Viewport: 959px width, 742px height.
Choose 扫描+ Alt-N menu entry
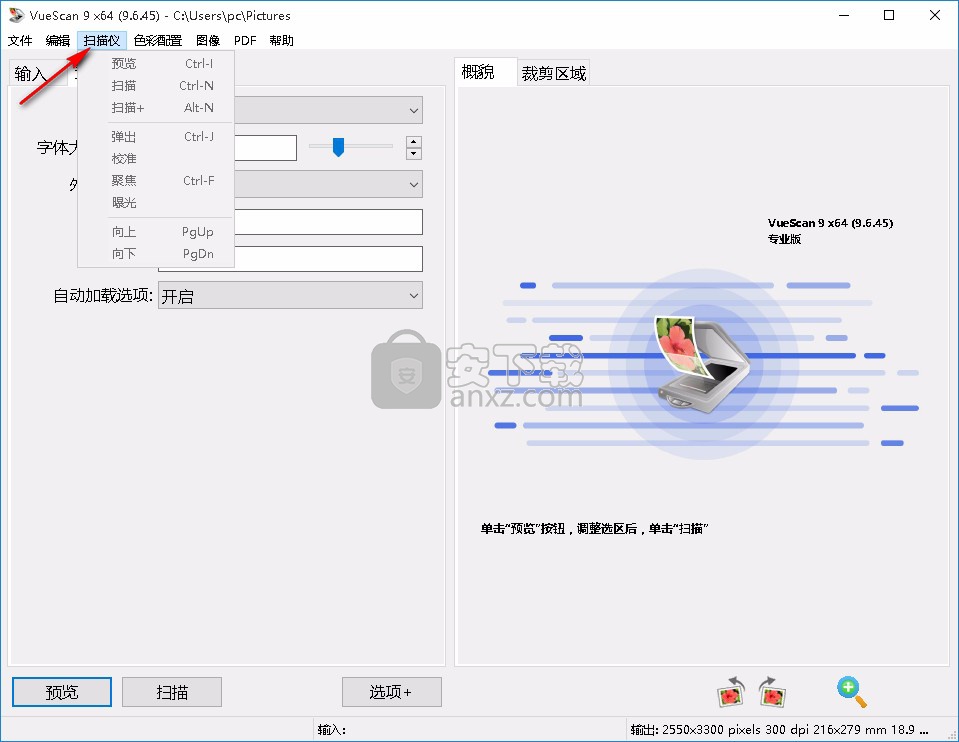pyautogui.click(x=156, y=108)
